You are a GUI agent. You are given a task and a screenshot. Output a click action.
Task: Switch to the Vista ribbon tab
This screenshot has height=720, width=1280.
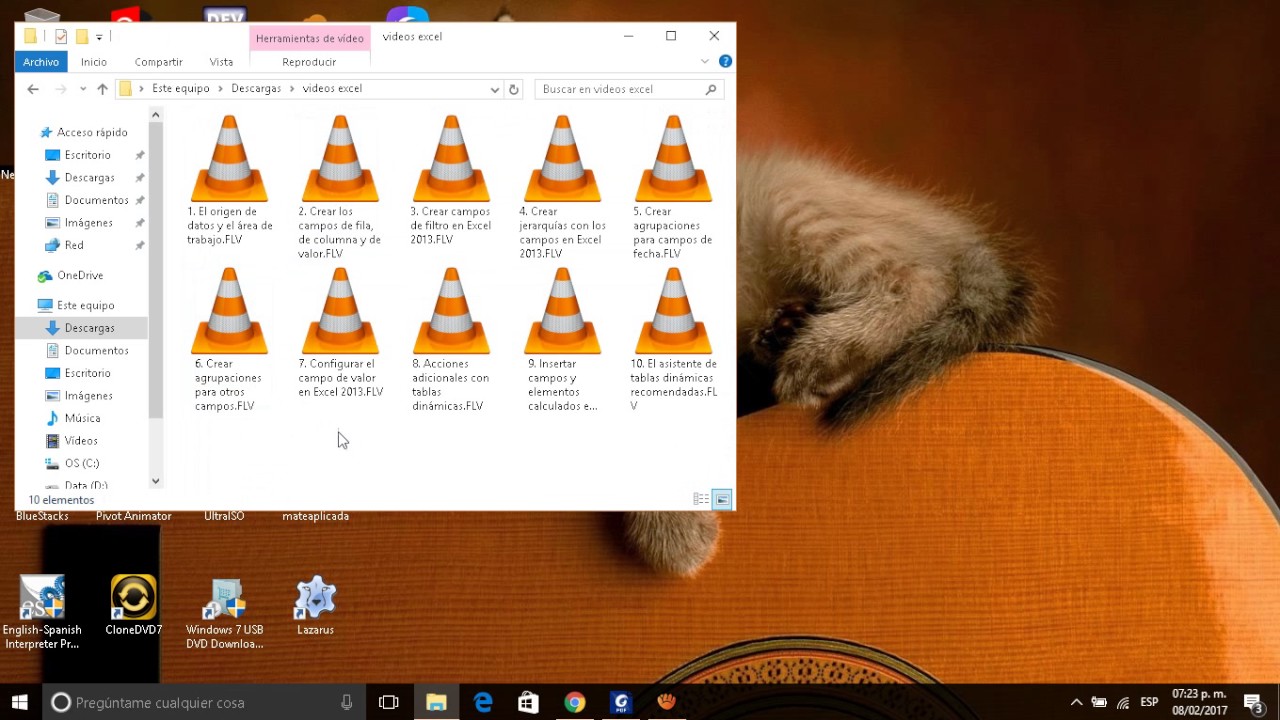[221, 62]
